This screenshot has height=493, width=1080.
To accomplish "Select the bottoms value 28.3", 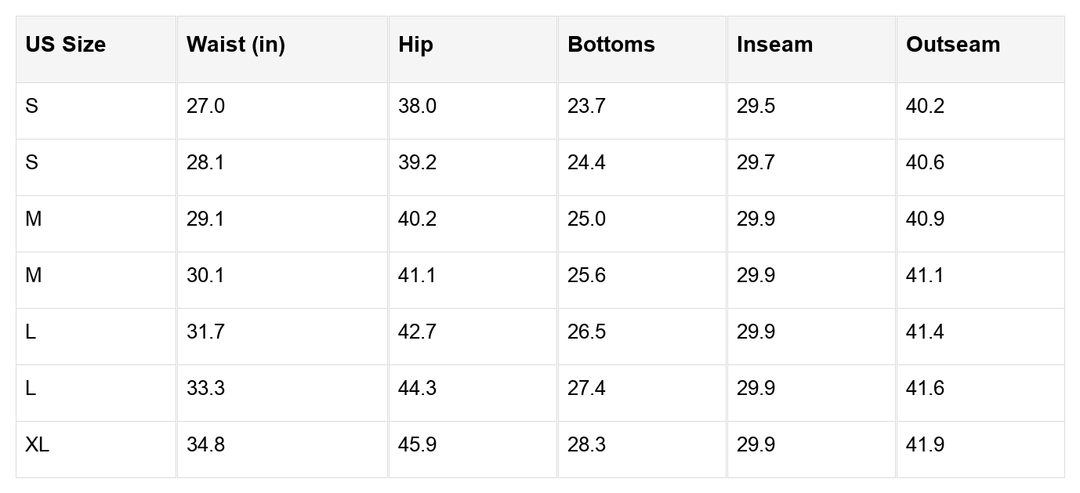I will point(586,445).
